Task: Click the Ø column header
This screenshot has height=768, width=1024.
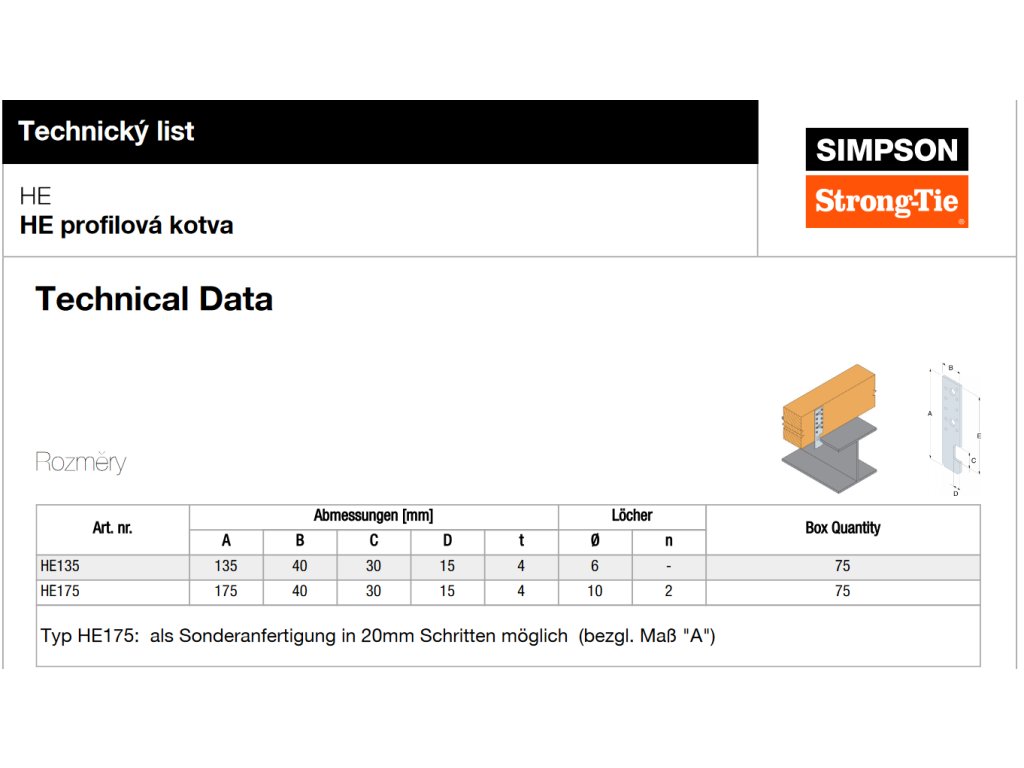Action: pos(595,541)
